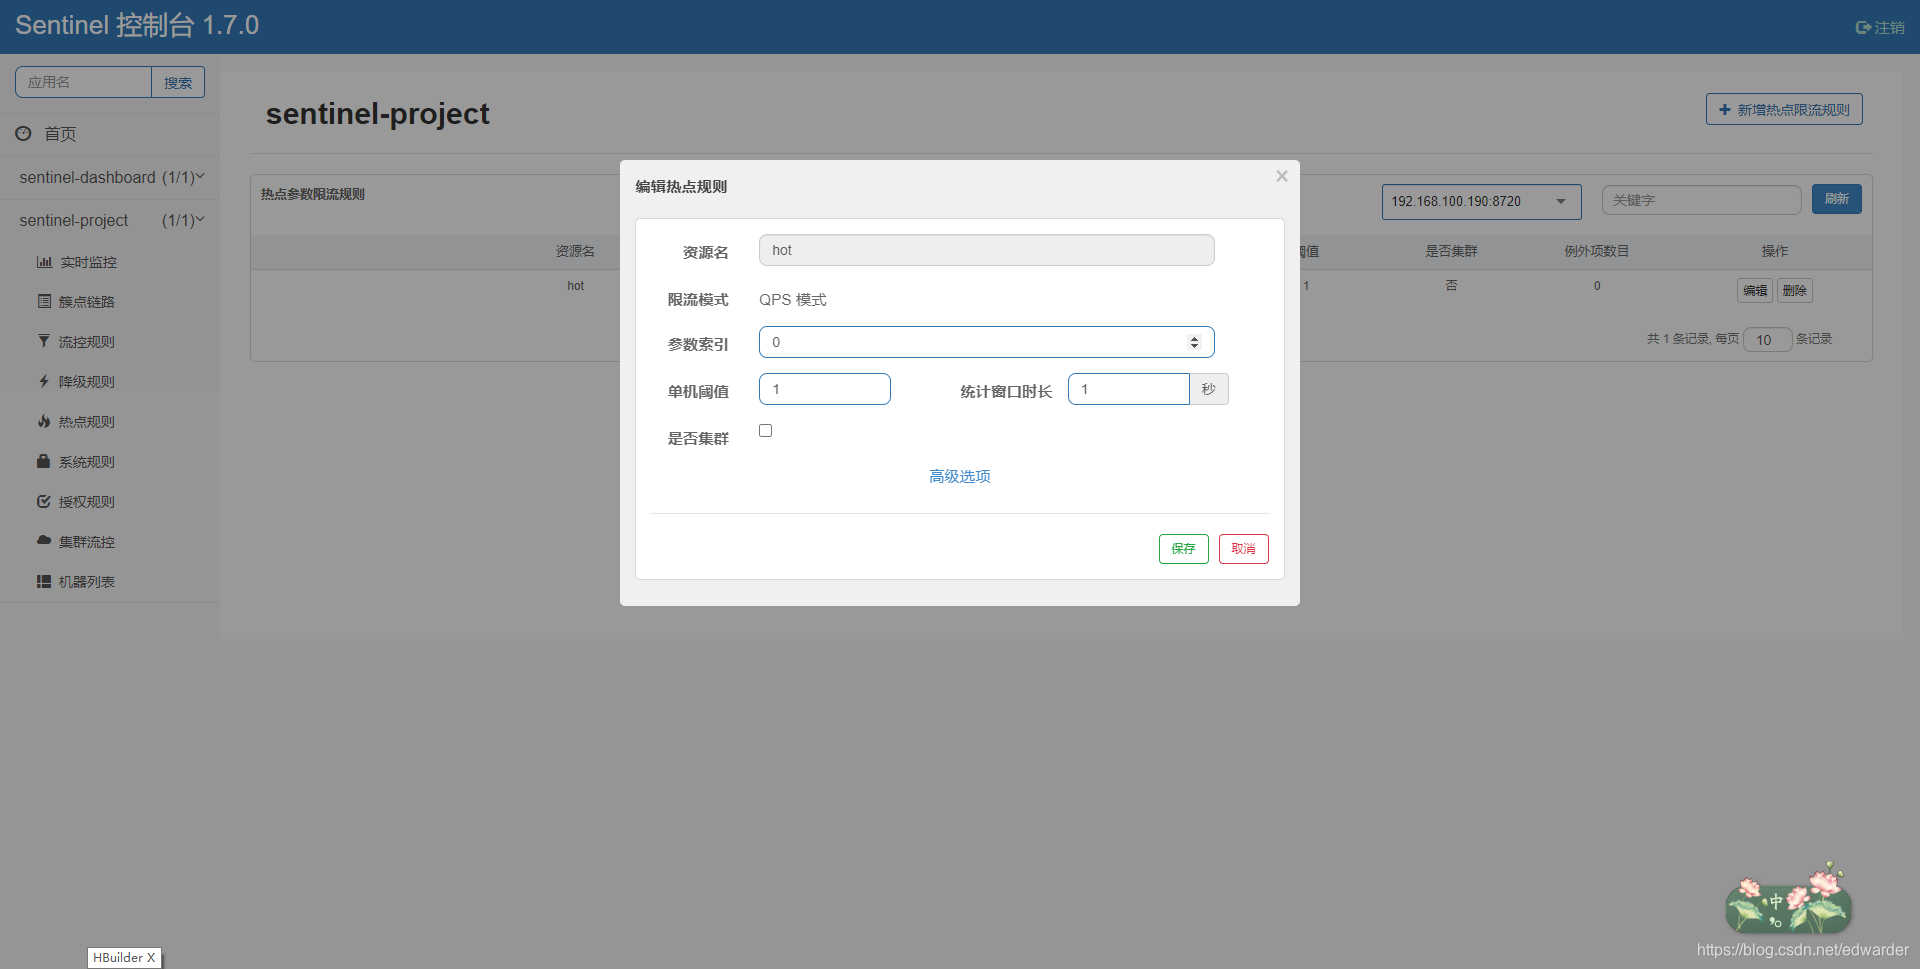Open 高级选项 in the dialog

point(958,476)
